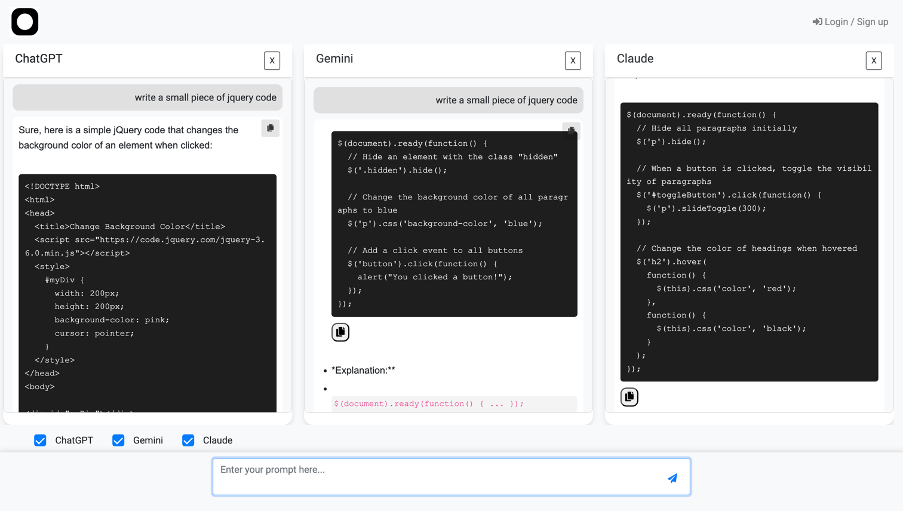Select the ChatGPT panel title

coord(39,59)
